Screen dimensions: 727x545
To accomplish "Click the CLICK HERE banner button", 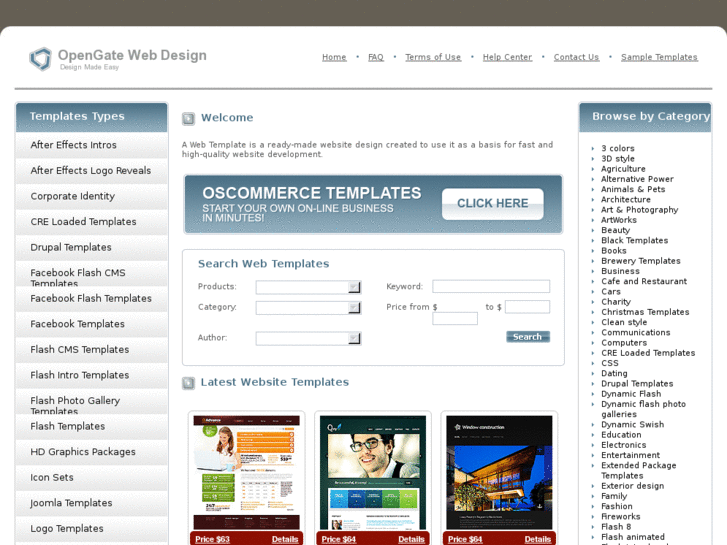I will 492,204.
